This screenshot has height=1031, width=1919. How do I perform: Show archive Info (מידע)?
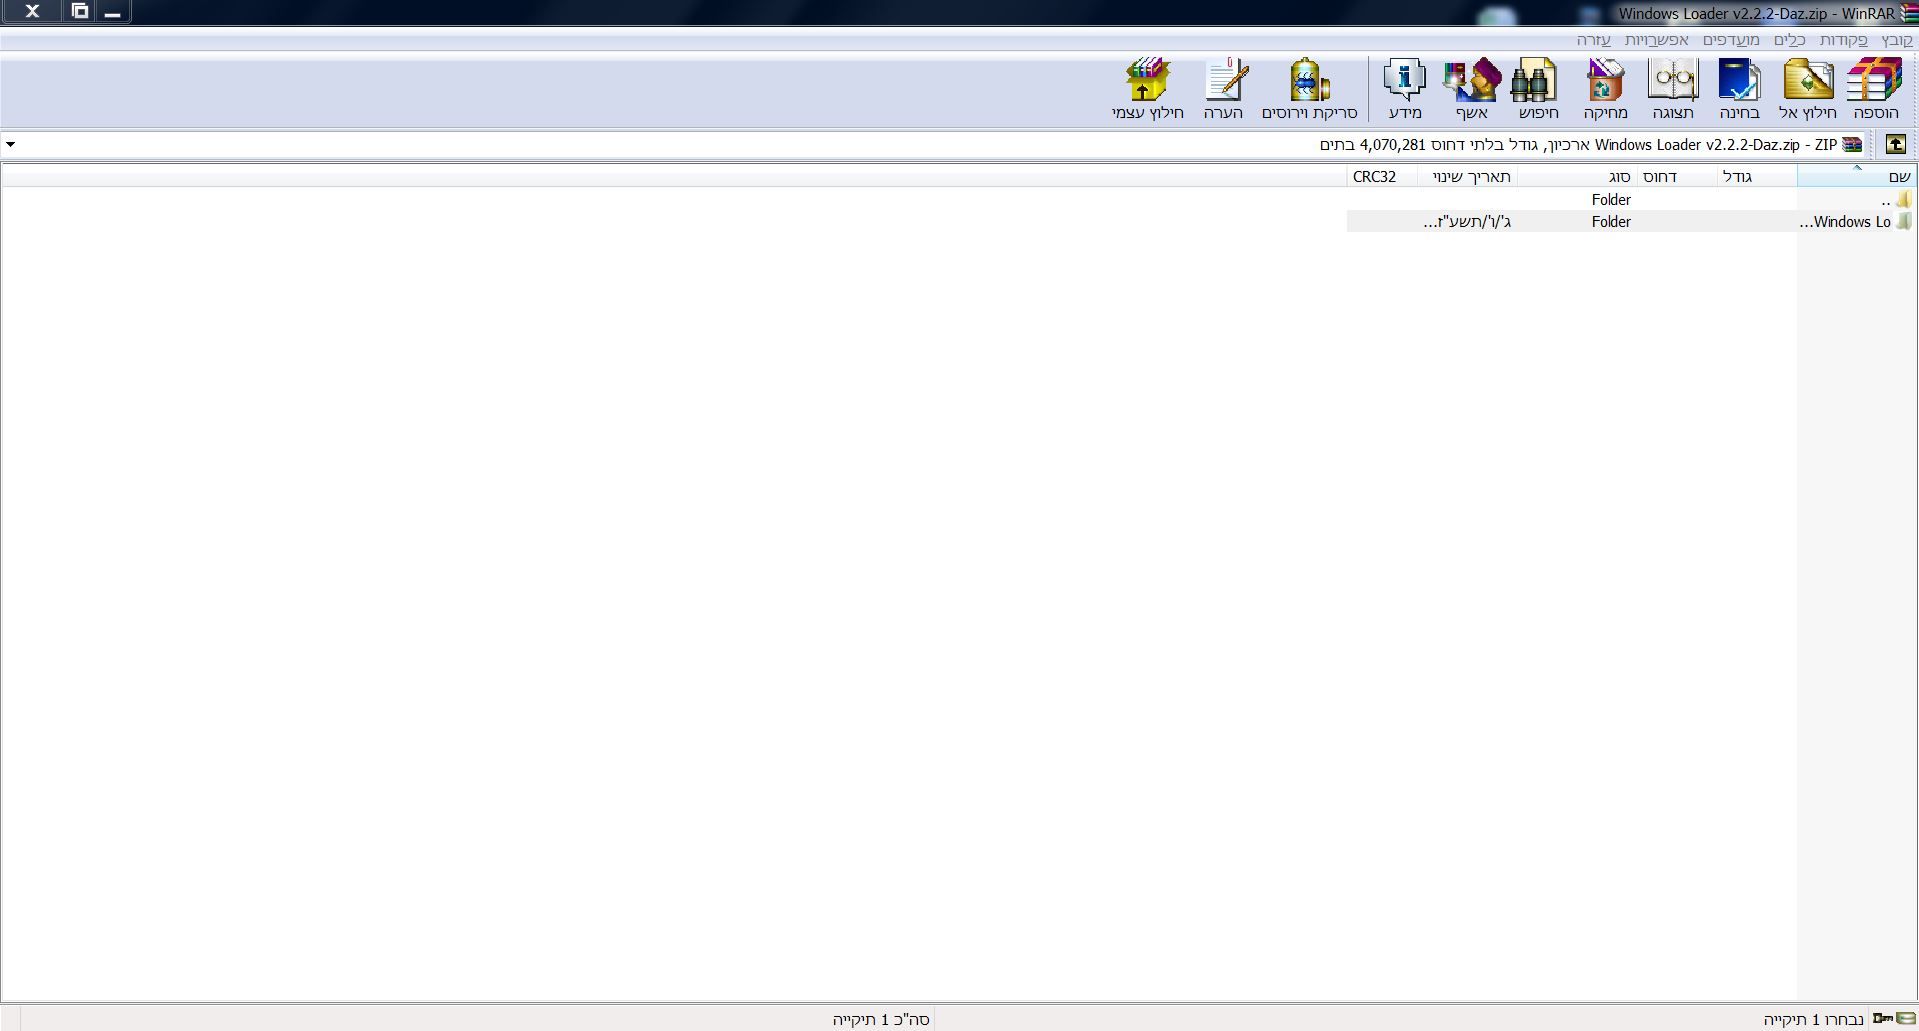(1405, 89)
